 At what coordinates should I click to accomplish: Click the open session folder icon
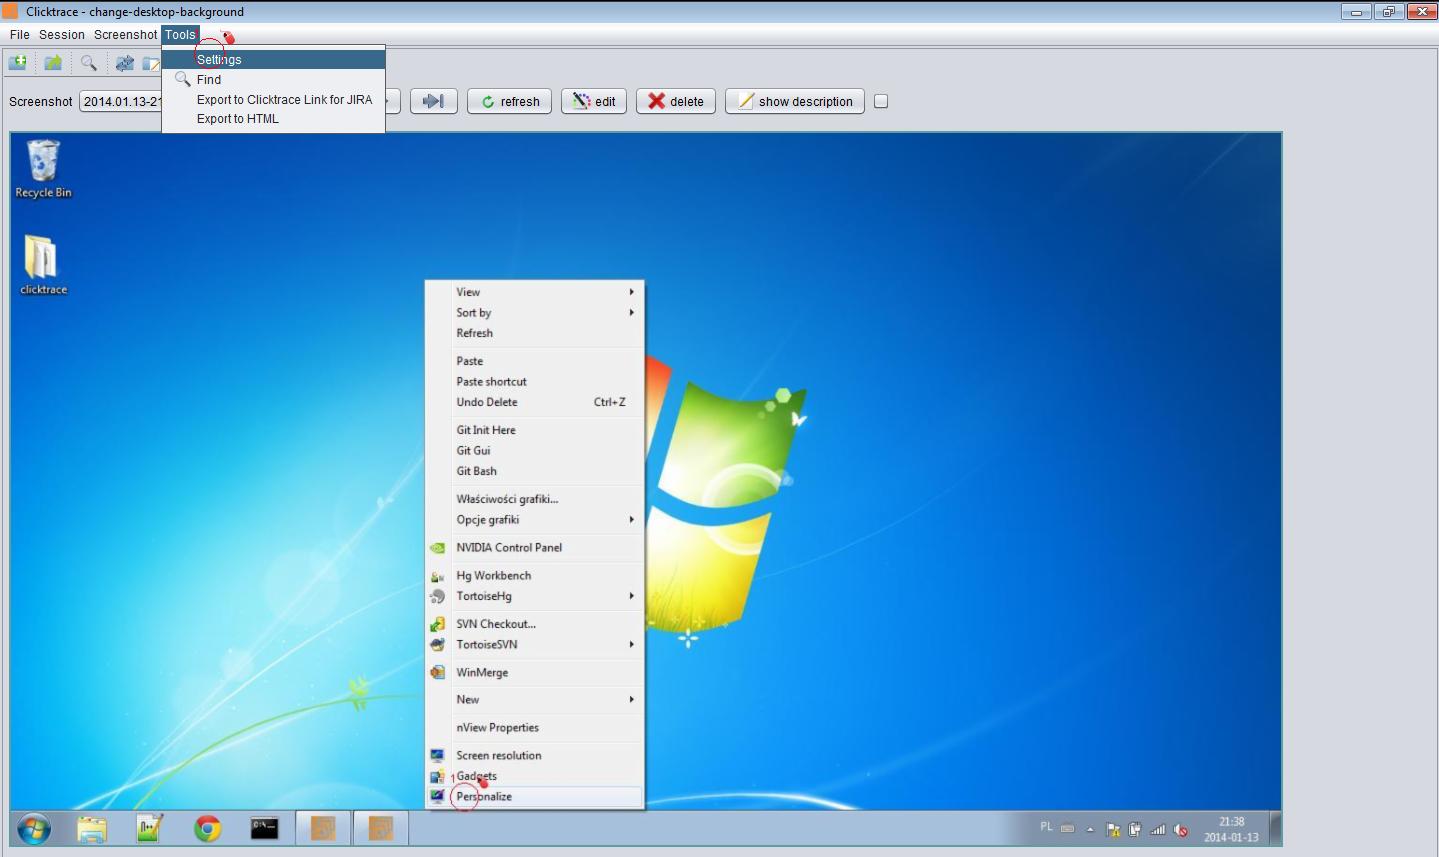(x=53, y=63)
